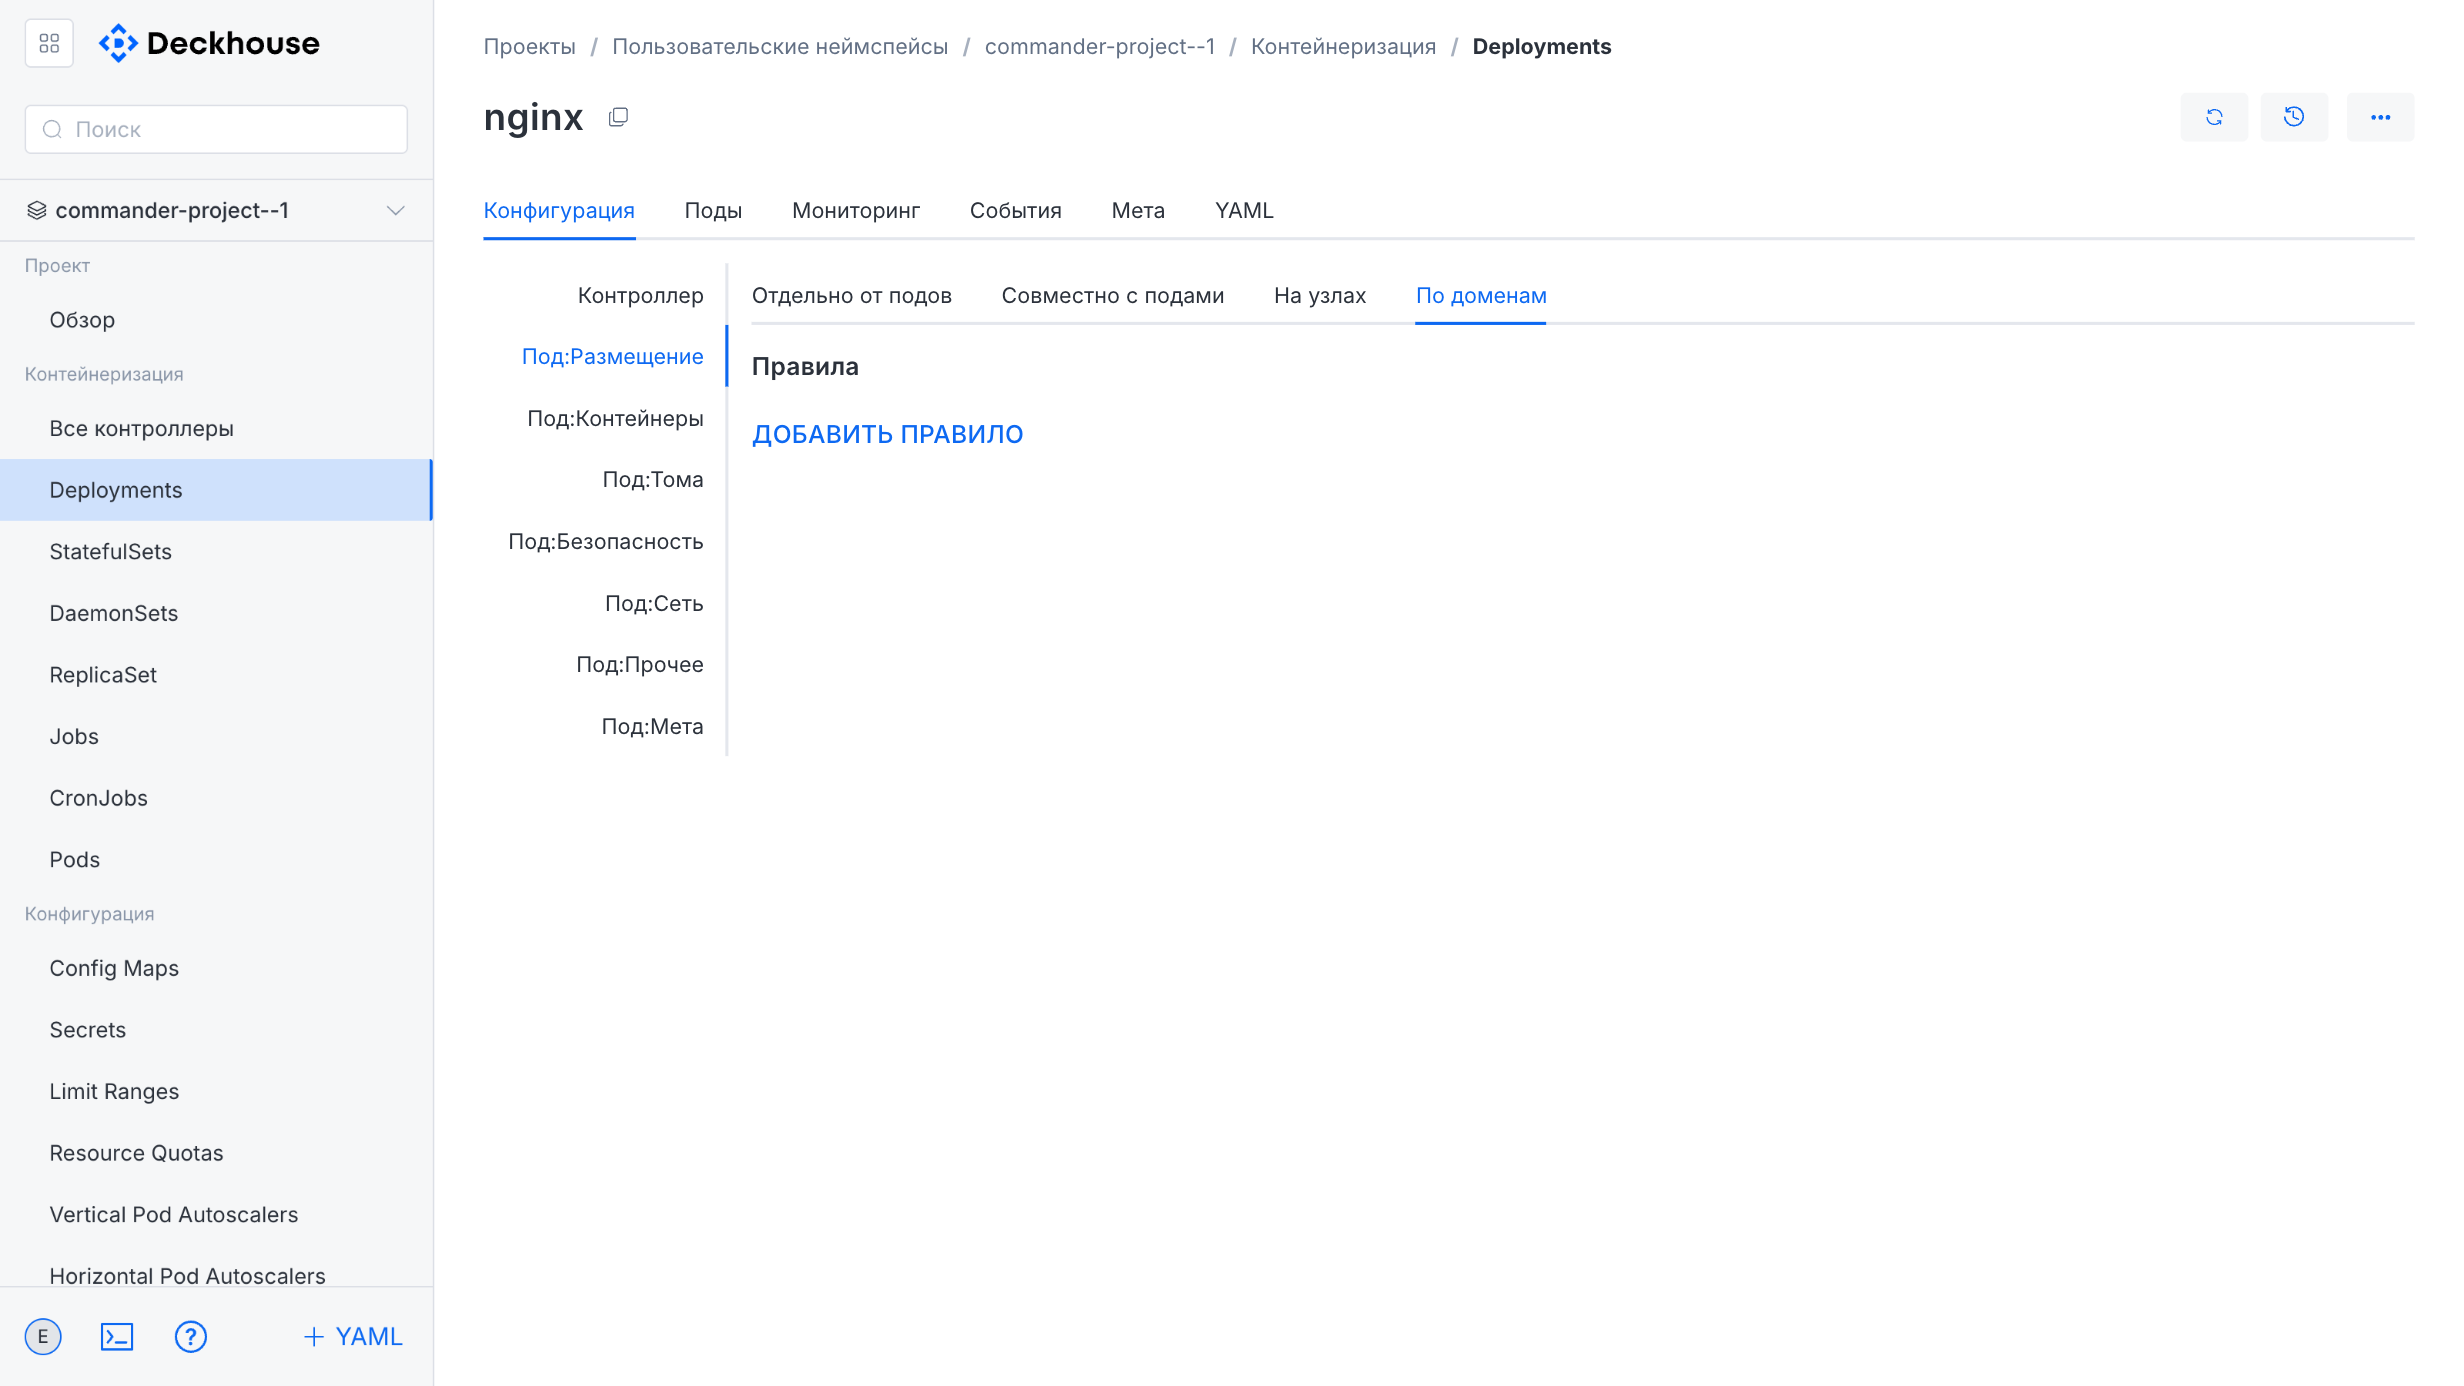2464x1386 pixels.
Task: Open the Под:Сеть section
Action: (654, 603)
